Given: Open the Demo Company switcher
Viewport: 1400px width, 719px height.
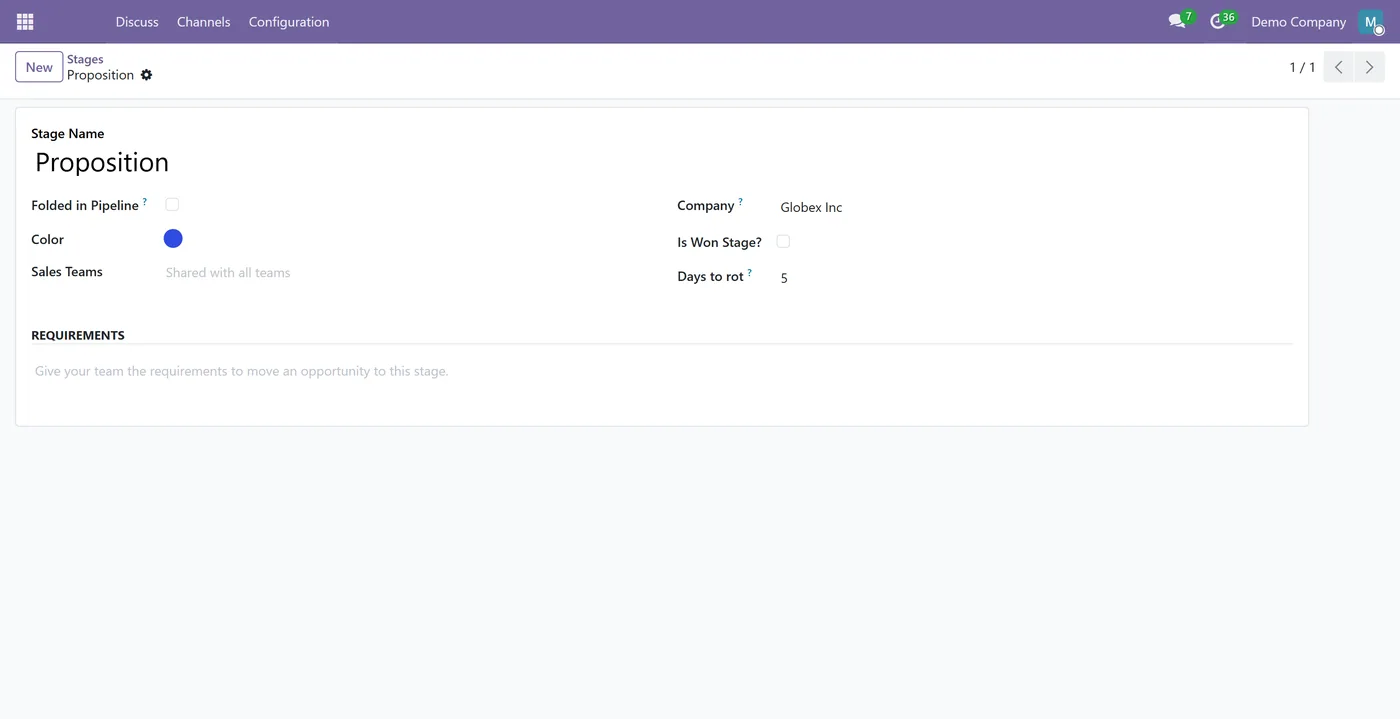Looking at the screenshot, I should [x=1298, y=21].
